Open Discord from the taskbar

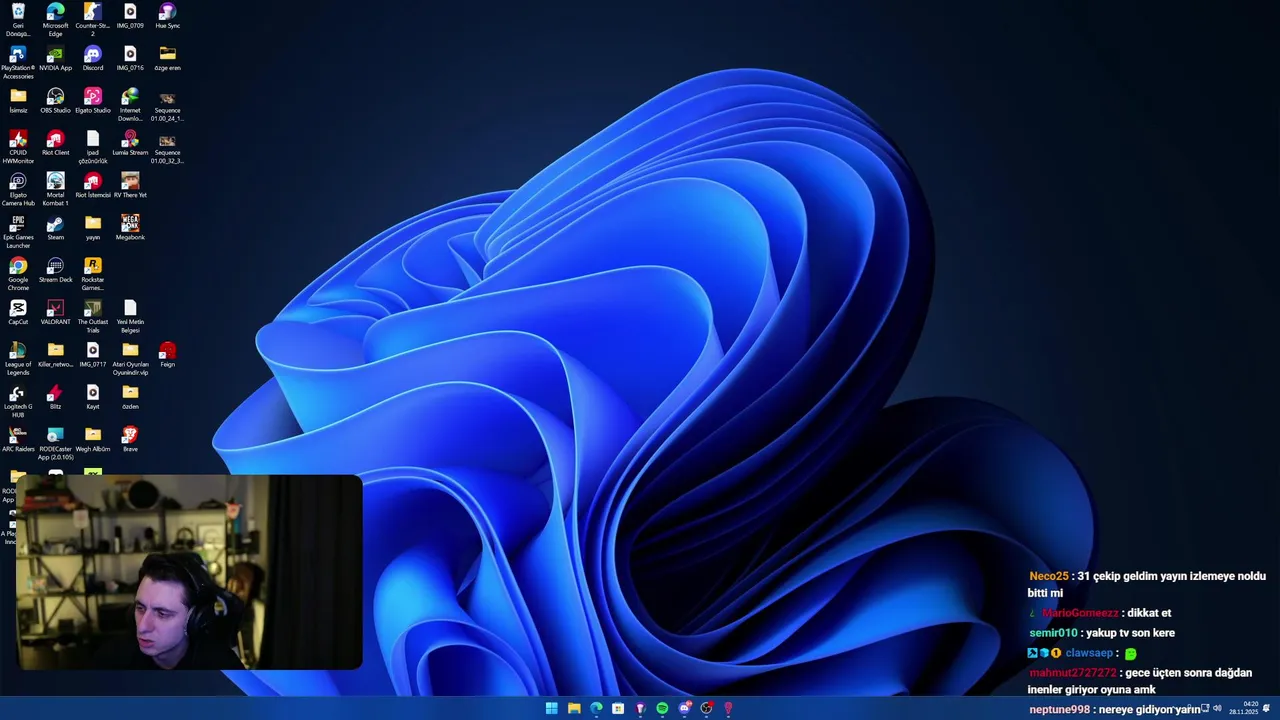pyautogui.click(x=684, y=708)
